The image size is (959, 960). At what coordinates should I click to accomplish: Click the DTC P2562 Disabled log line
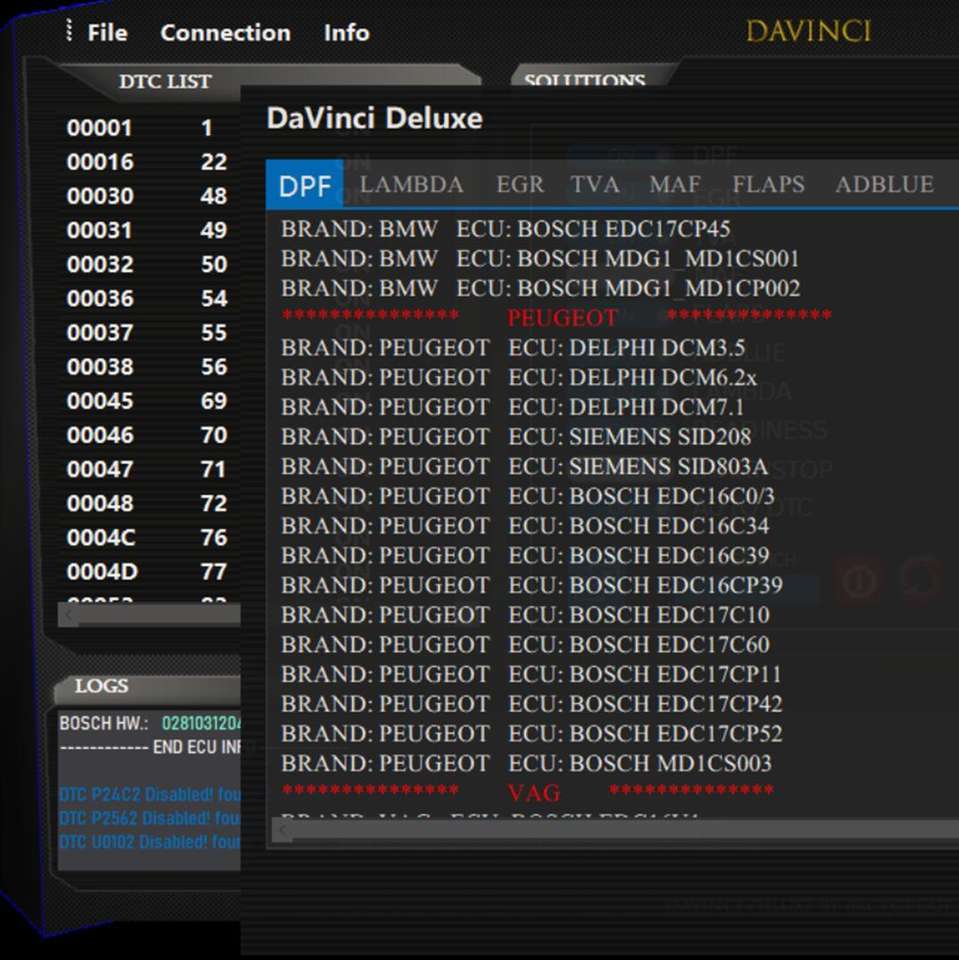(x=150, y=818)
